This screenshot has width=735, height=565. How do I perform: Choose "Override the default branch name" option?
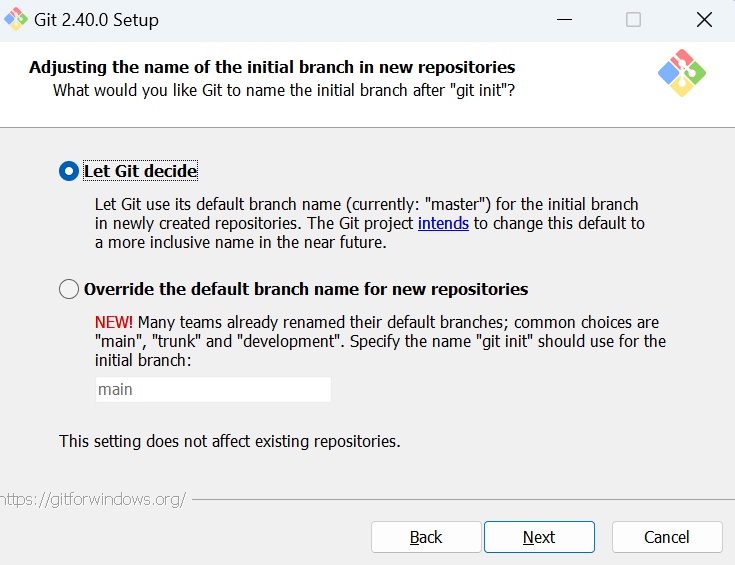(68, 289)
